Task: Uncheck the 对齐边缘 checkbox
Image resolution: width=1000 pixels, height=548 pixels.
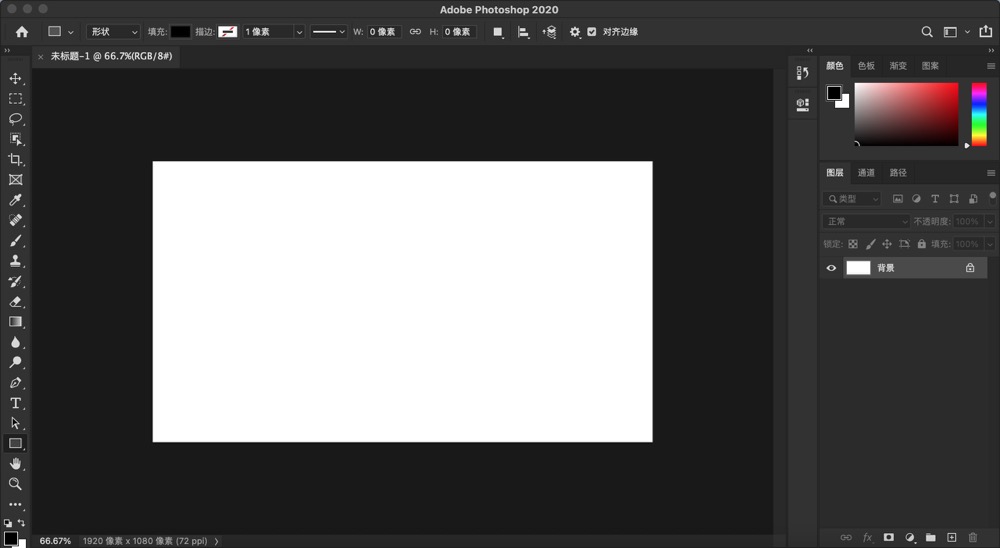Action: click(592, 32)
